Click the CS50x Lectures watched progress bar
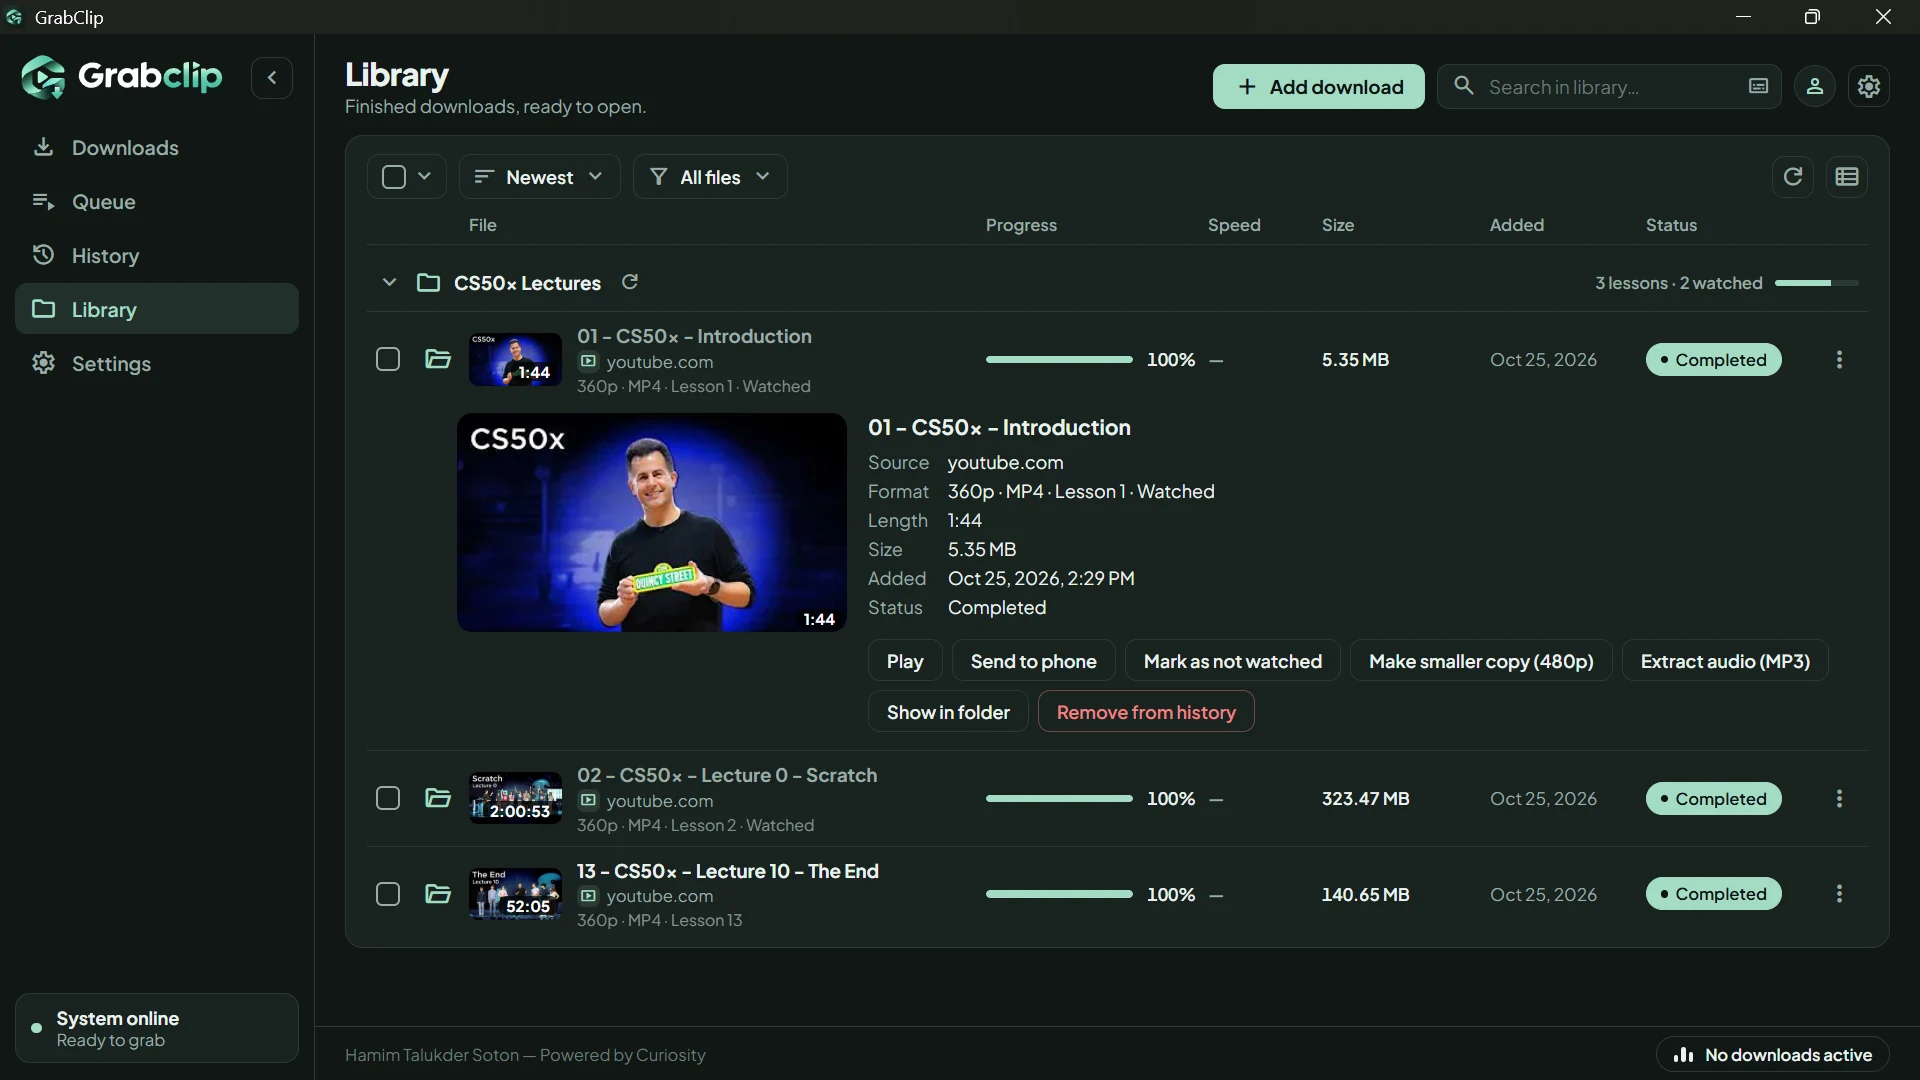1920x1080 pixels. click(x=1817, y=283)
